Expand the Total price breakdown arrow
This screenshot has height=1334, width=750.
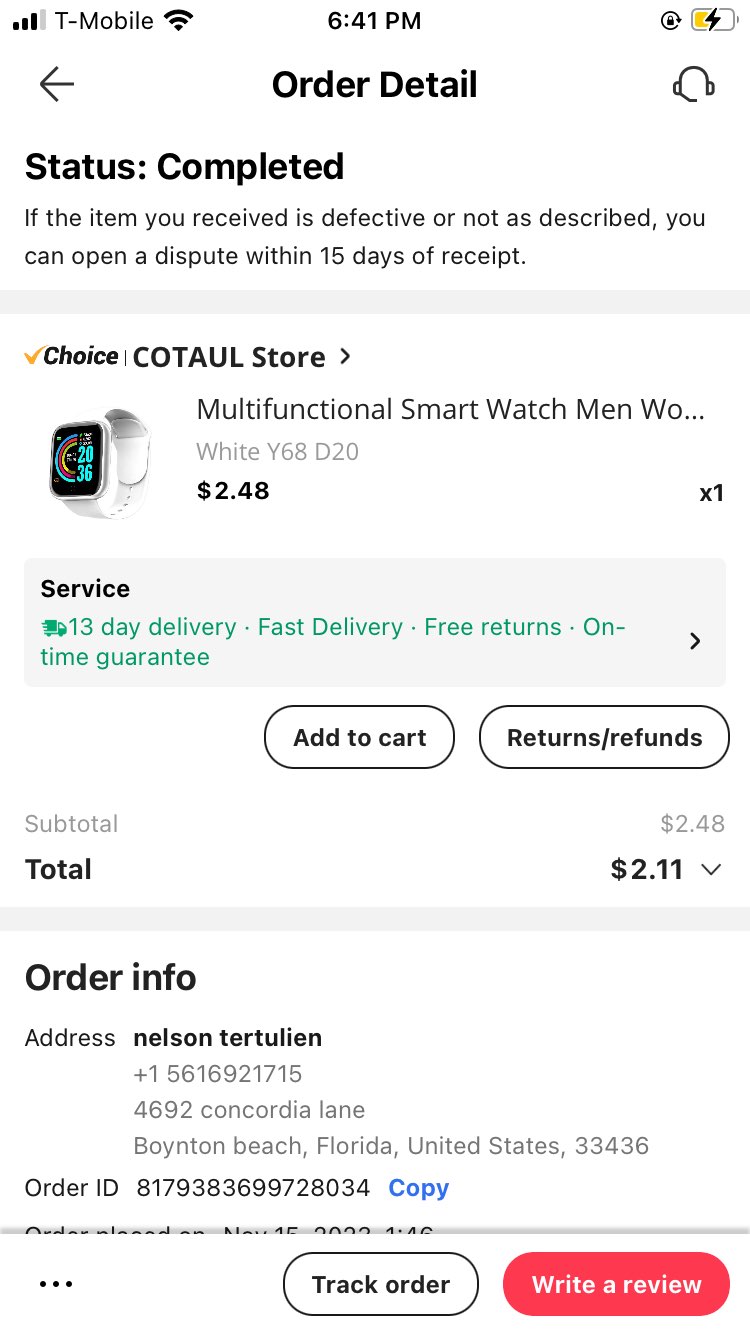[711, 870]
